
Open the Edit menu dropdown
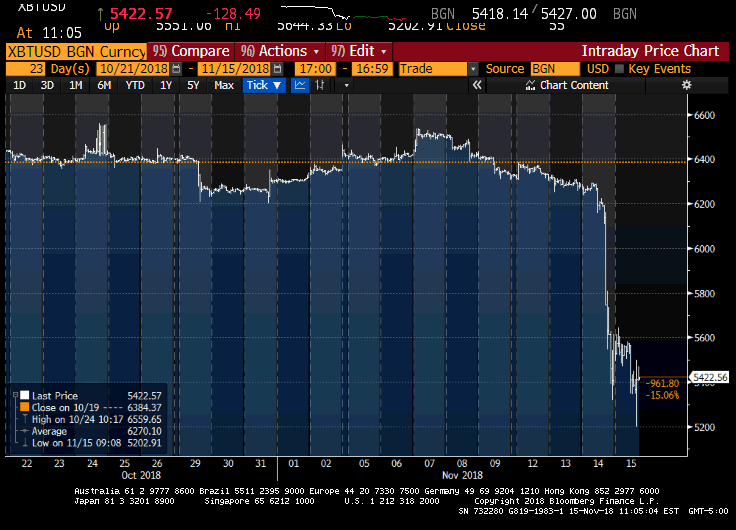coord(359,51)
